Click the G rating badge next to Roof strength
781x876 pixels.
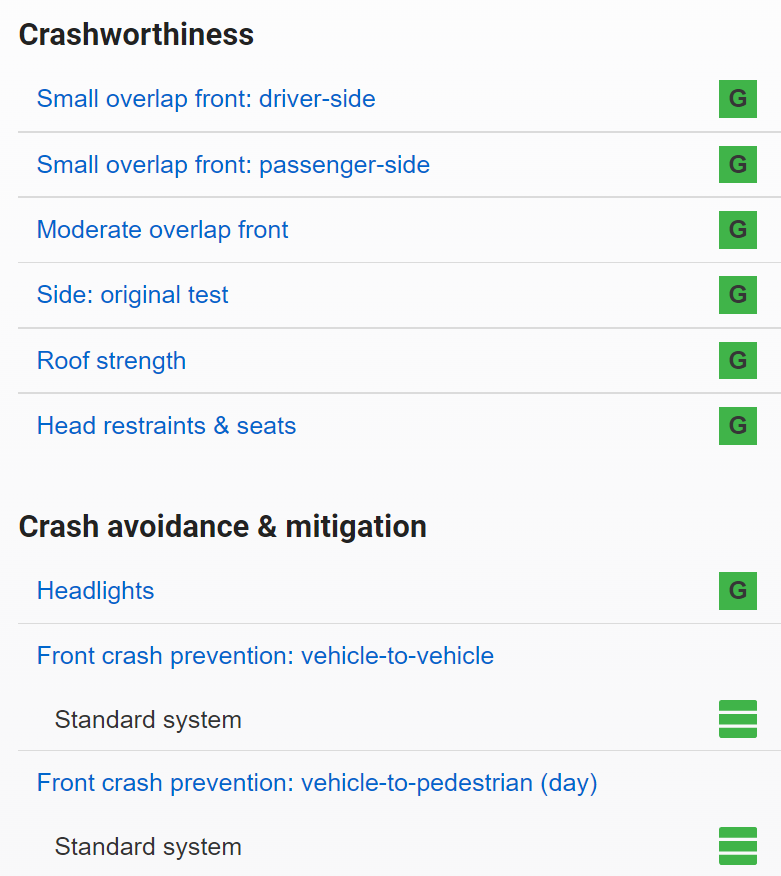pos(738,360)
